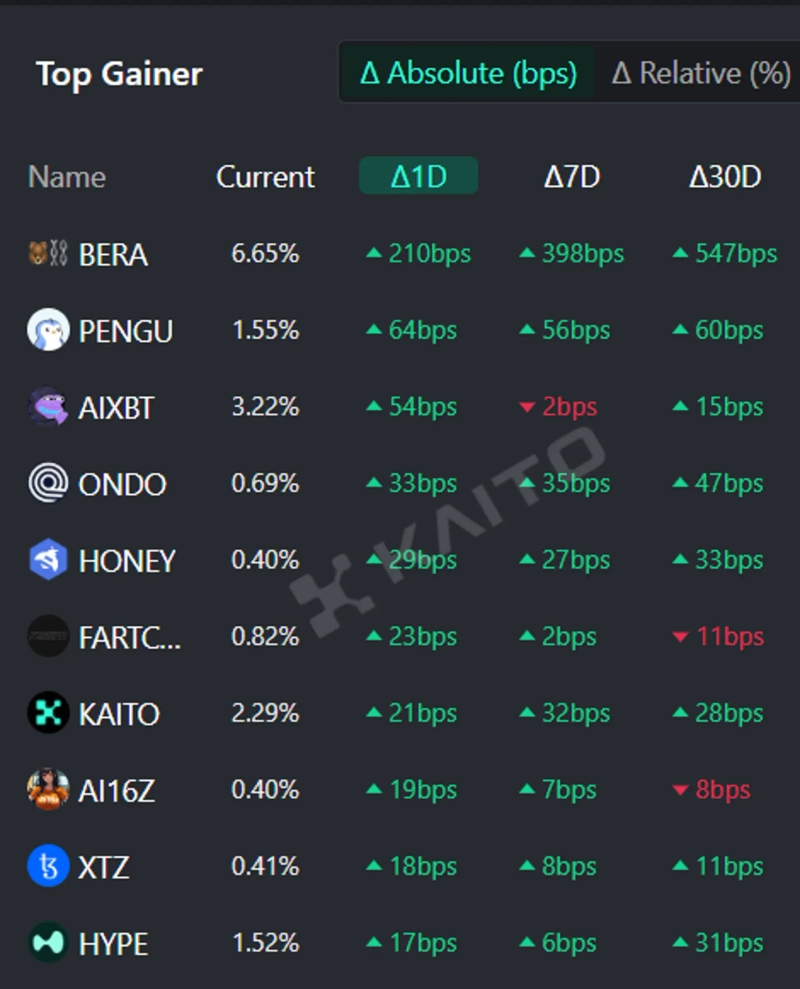This screenshot has width=800, height=989.
Task: Sort by Δ1D column
Action: [x=418, y=177]
